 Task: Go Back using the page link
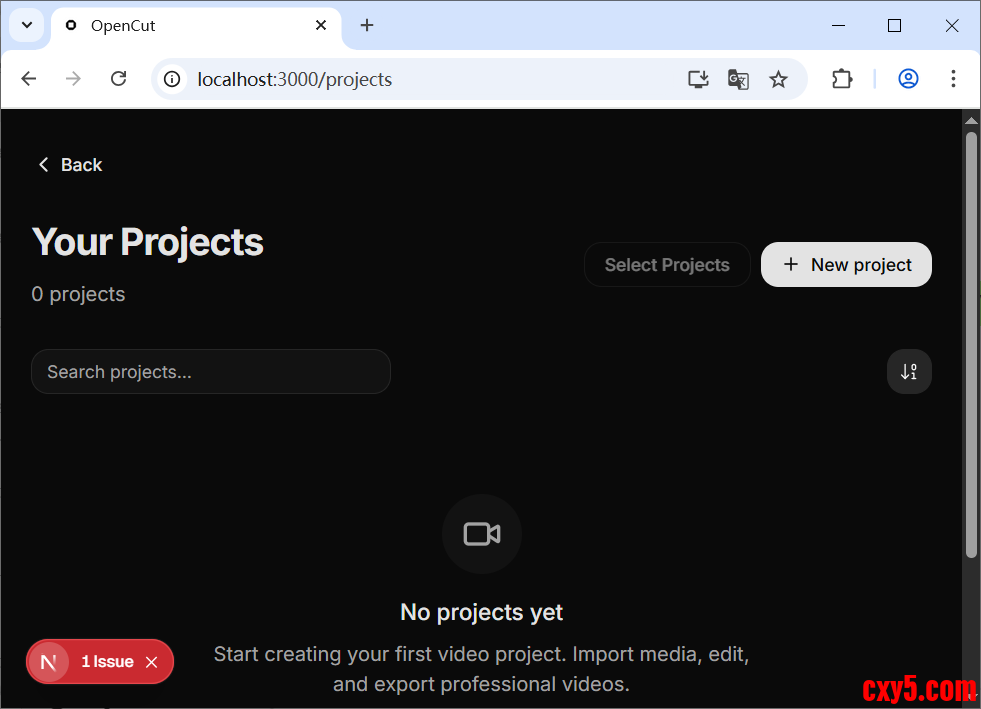coord(70,165)
